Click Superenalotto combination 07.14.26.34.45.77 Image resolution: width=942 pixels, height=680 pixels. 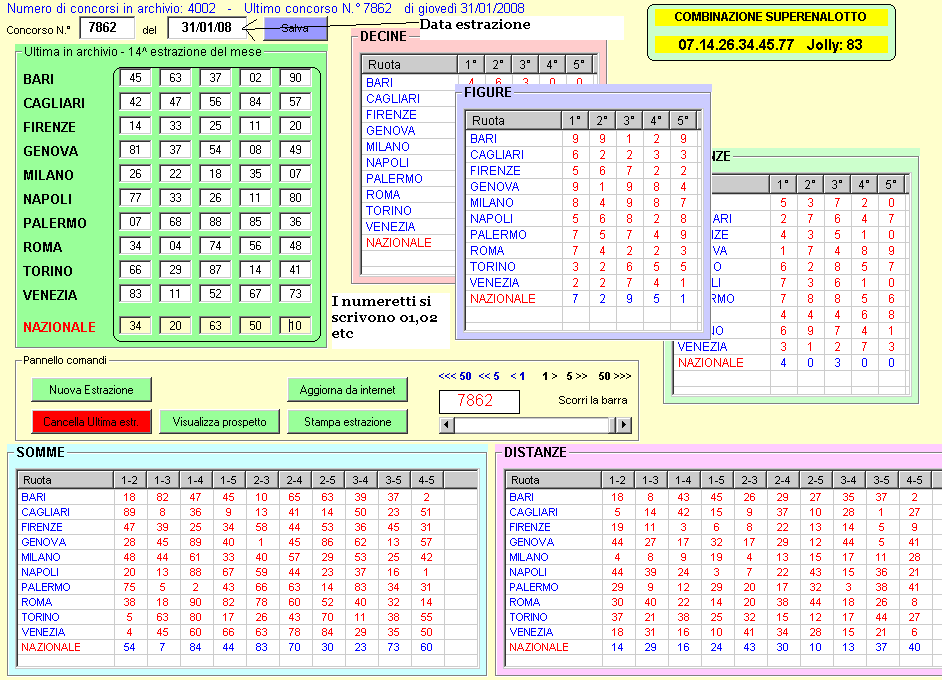tap(736, 44)
